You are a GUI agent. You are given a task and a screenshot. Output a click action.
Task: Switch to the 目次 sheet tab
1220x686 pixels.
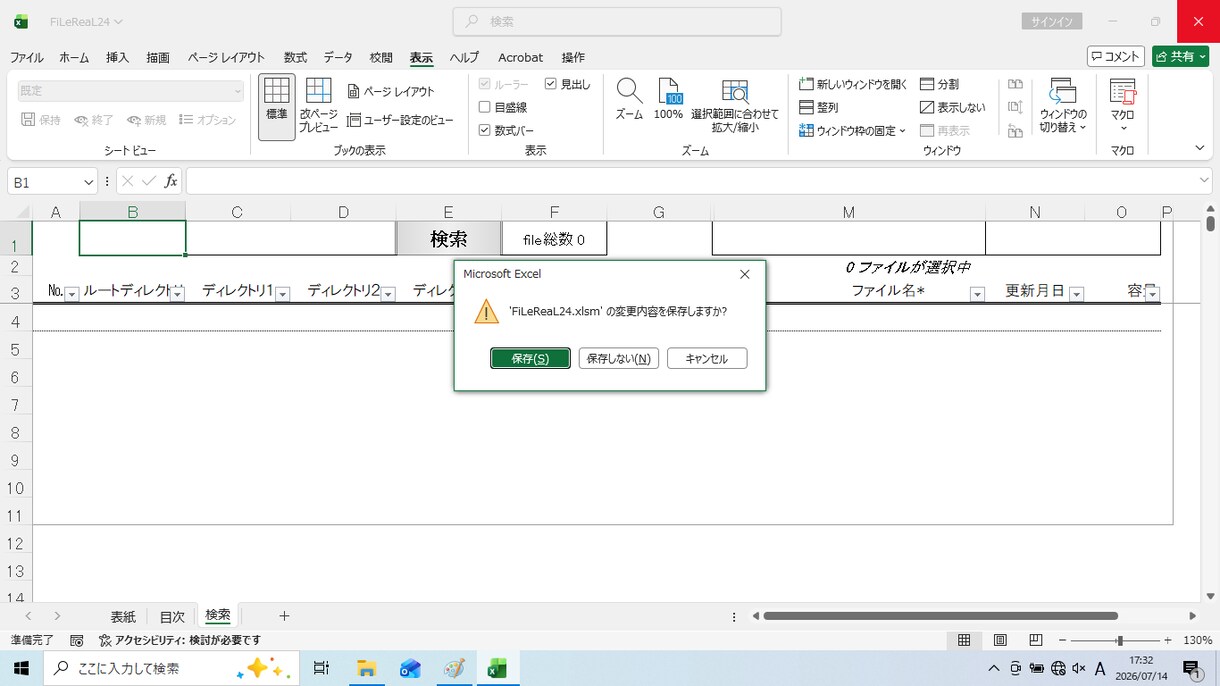tap(172, 616)
